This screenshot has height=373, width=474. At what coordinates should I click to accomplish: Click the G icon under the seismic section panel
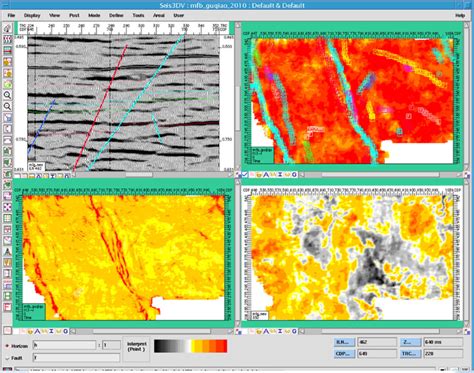tap(66, 175)
